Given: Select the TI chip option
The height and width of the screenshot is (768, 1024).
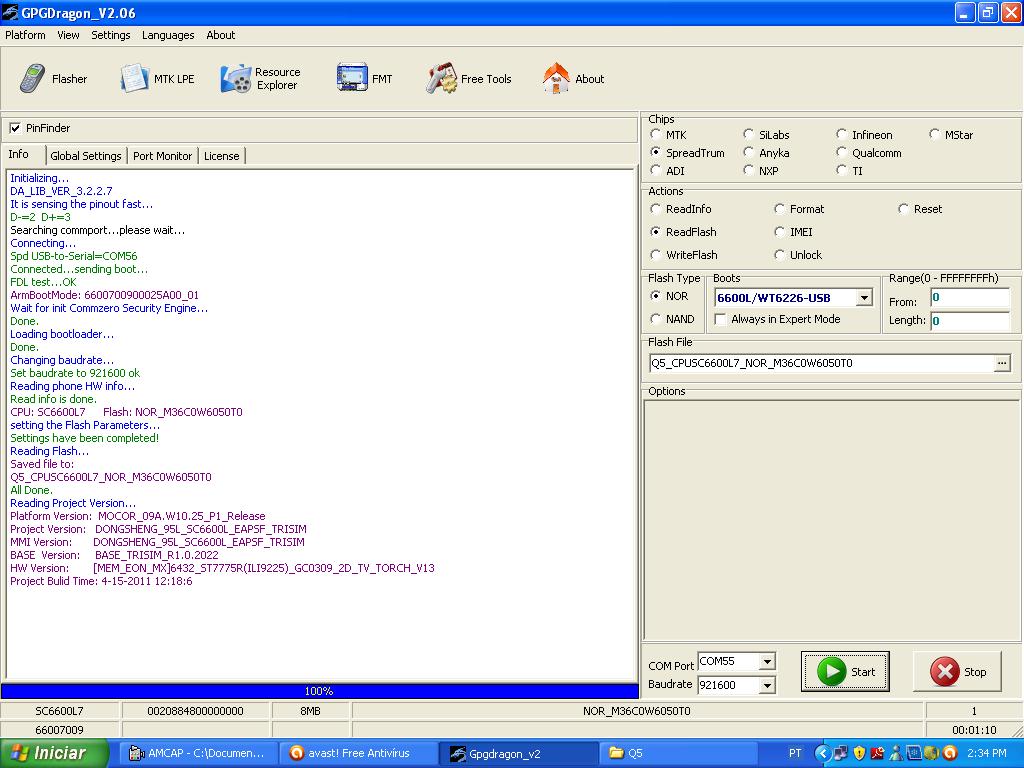Looking at the screenshot, I should 842,170.
